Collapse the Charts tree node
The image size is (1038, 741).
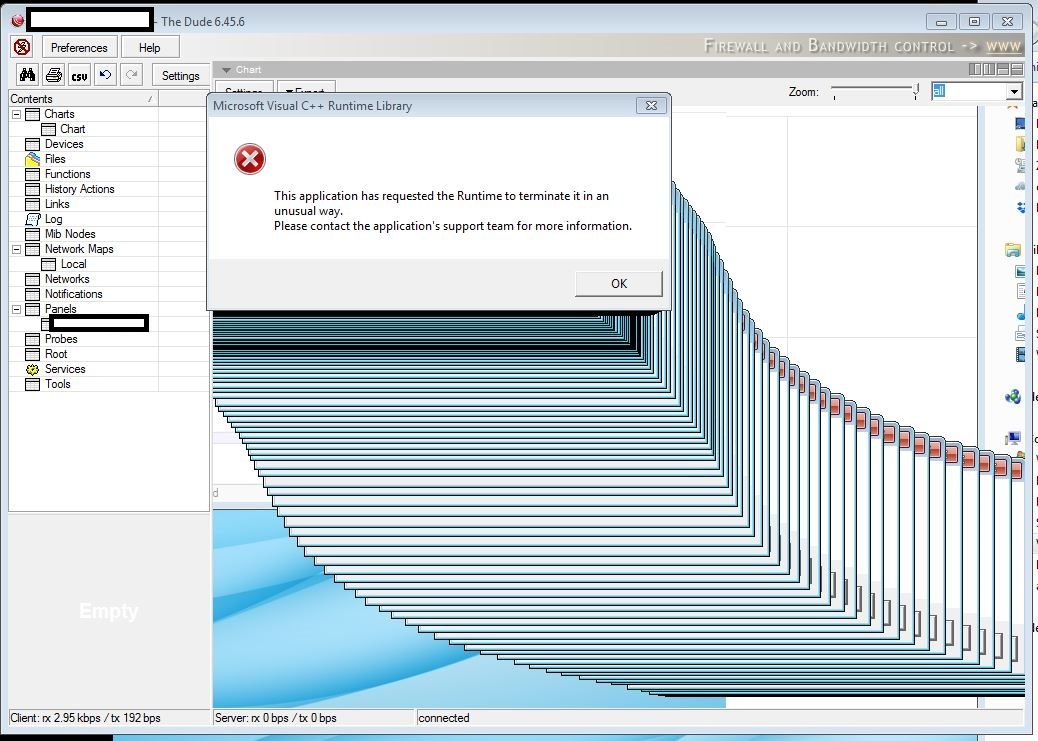pyautogui.click(x=17, y=114)
